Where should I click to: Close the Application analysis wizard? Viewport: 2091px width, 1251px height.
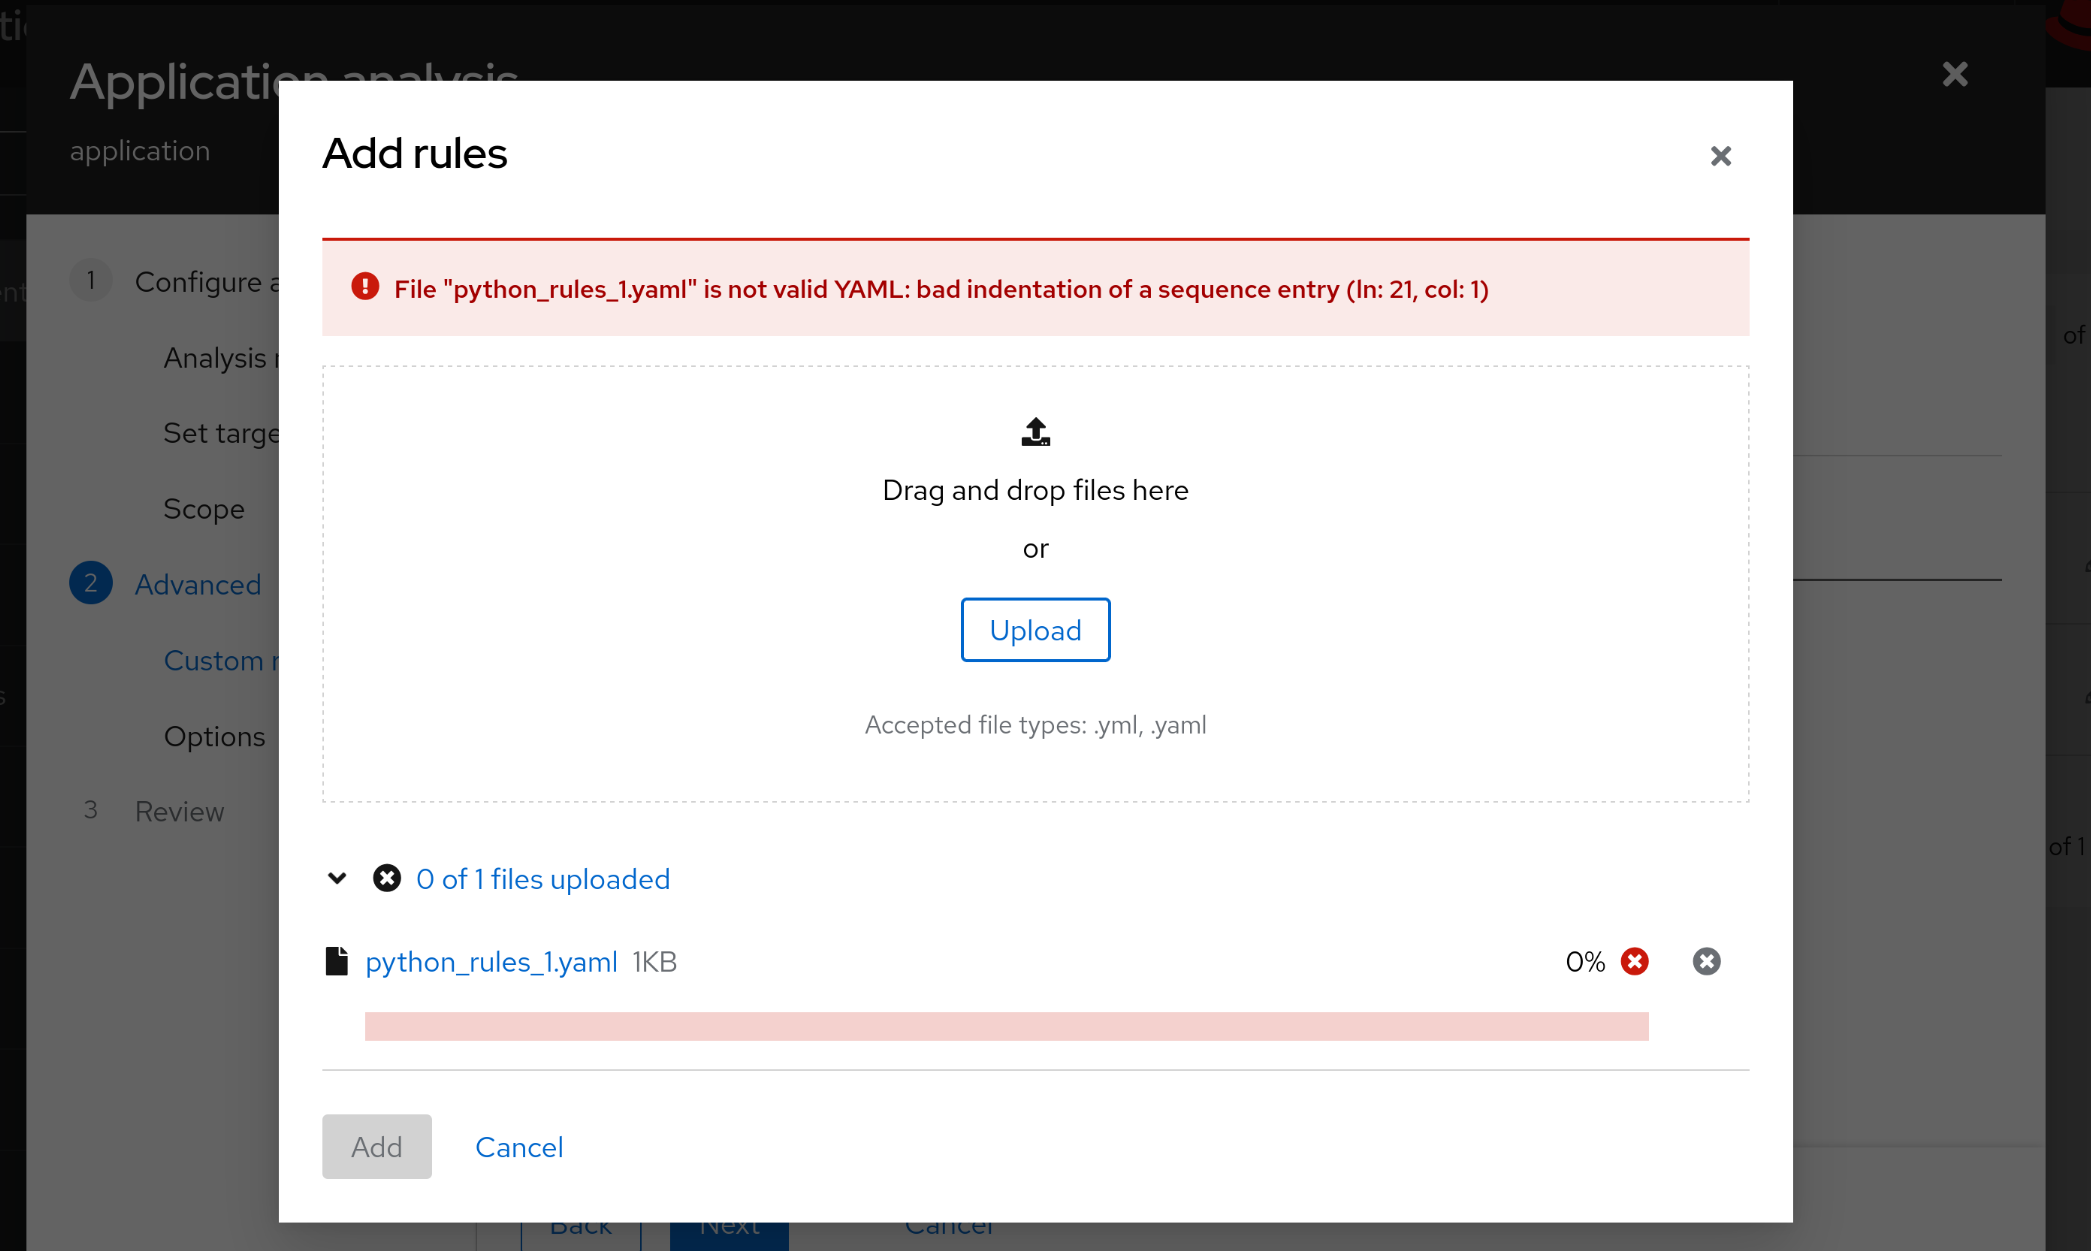(x=1954, y=75)
